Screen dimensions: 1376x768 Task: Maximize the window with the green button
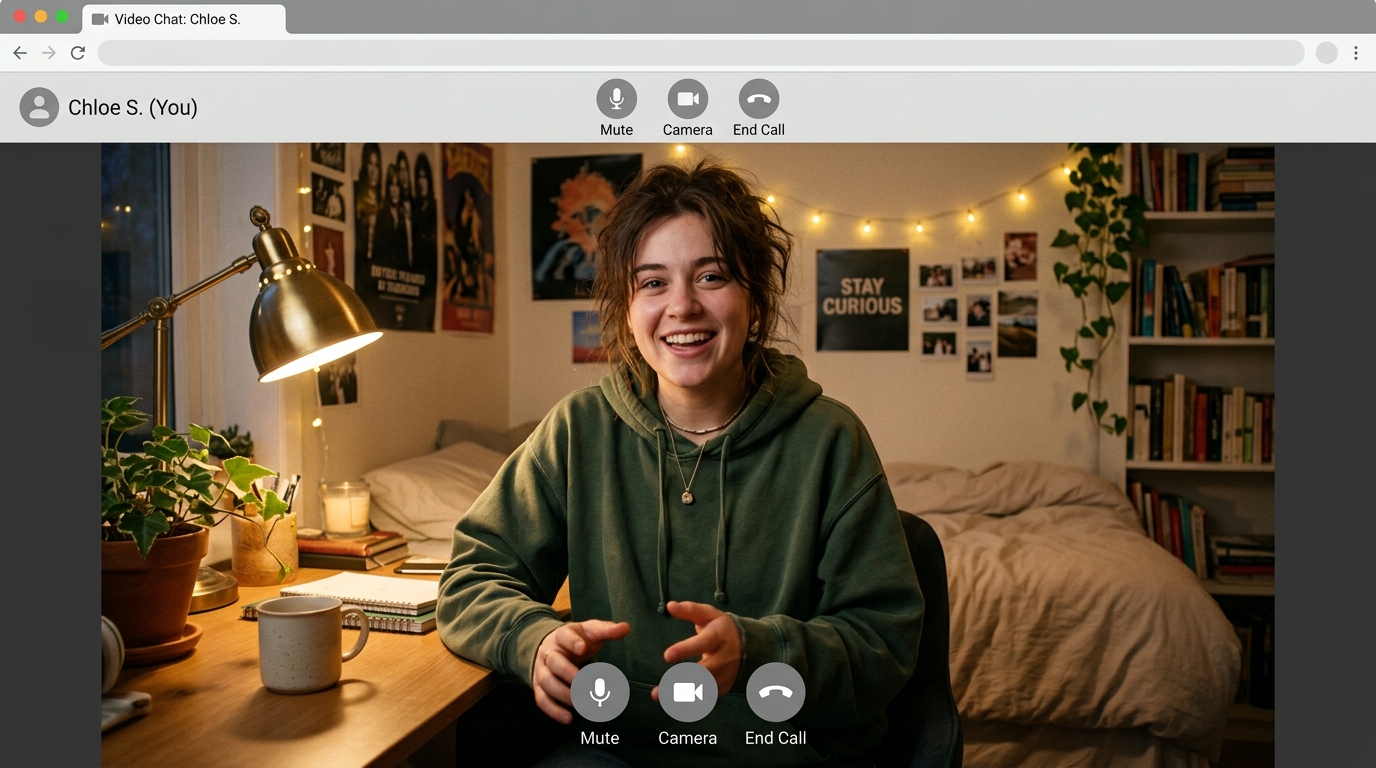(63, 17)
